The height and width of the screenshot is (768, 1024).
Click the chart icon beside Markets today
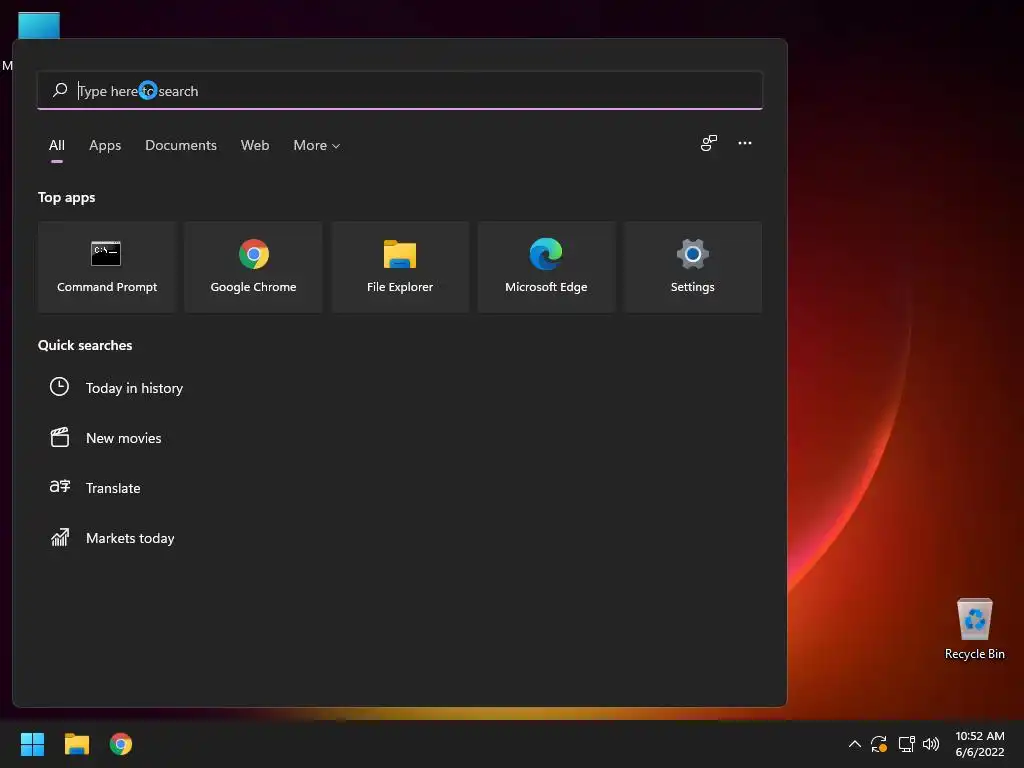[59, 537]
